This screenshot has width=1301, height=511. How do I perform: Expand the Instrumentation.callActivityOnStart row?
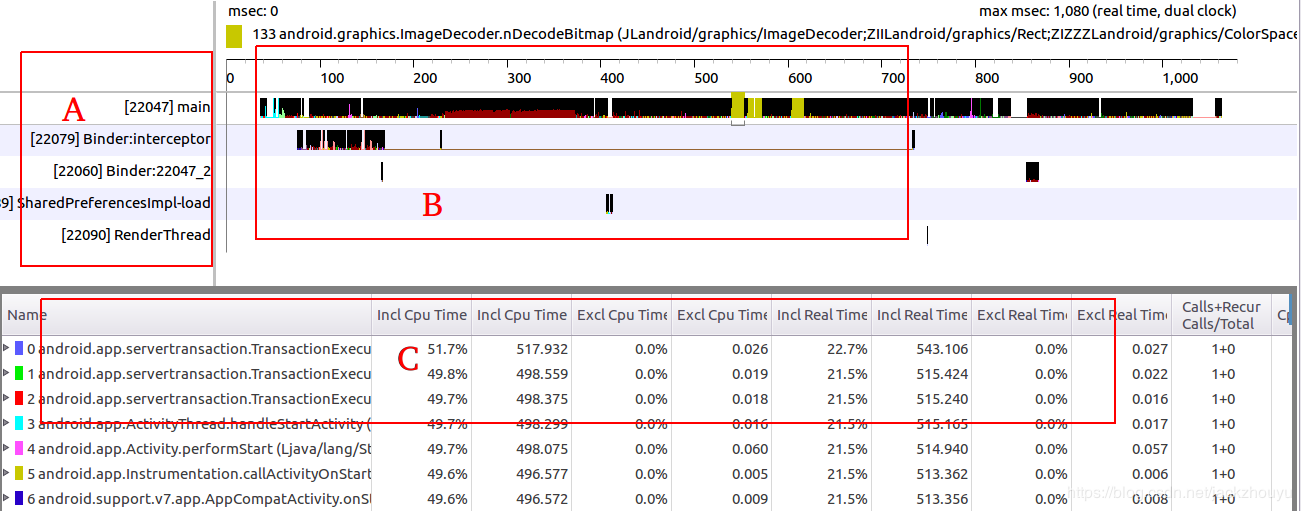[7, 474]
